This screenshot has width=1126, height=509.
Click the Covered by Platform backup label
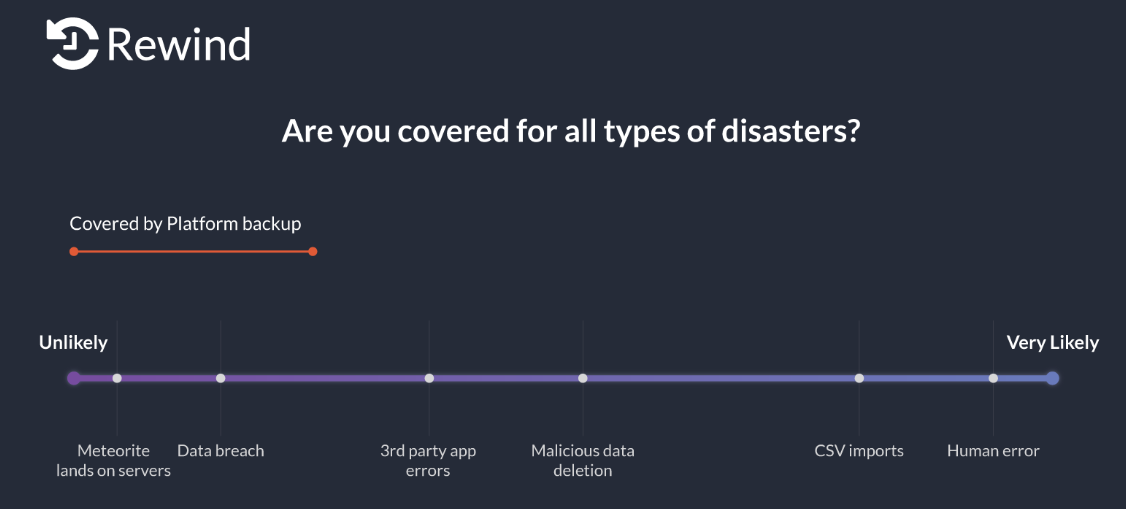[x=185, y=224]
